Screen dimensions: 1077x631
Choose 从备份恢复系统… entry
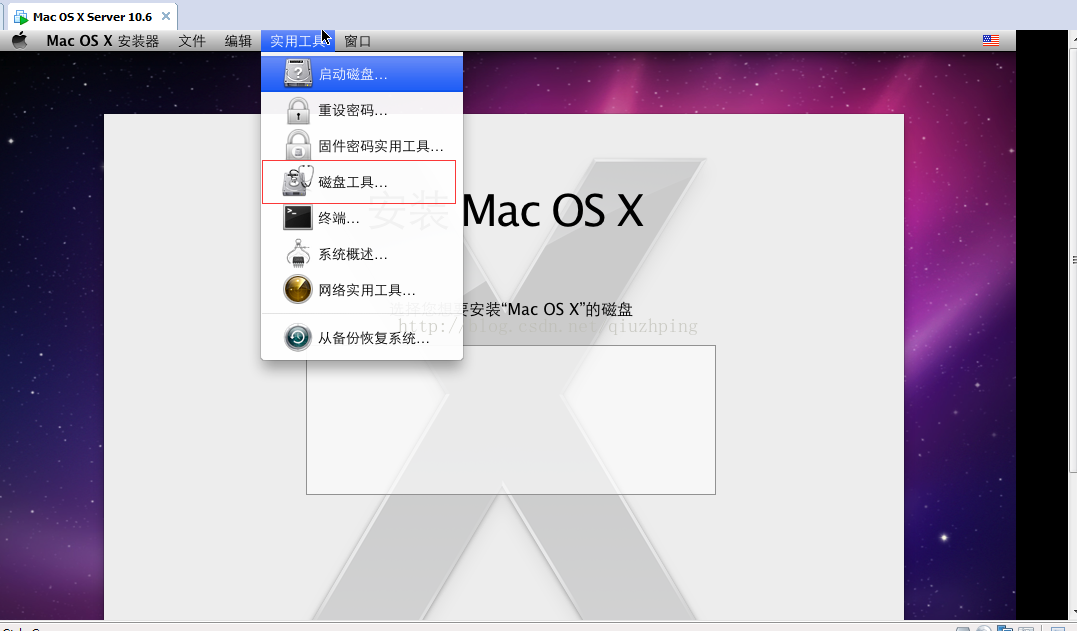click(362, 338)
